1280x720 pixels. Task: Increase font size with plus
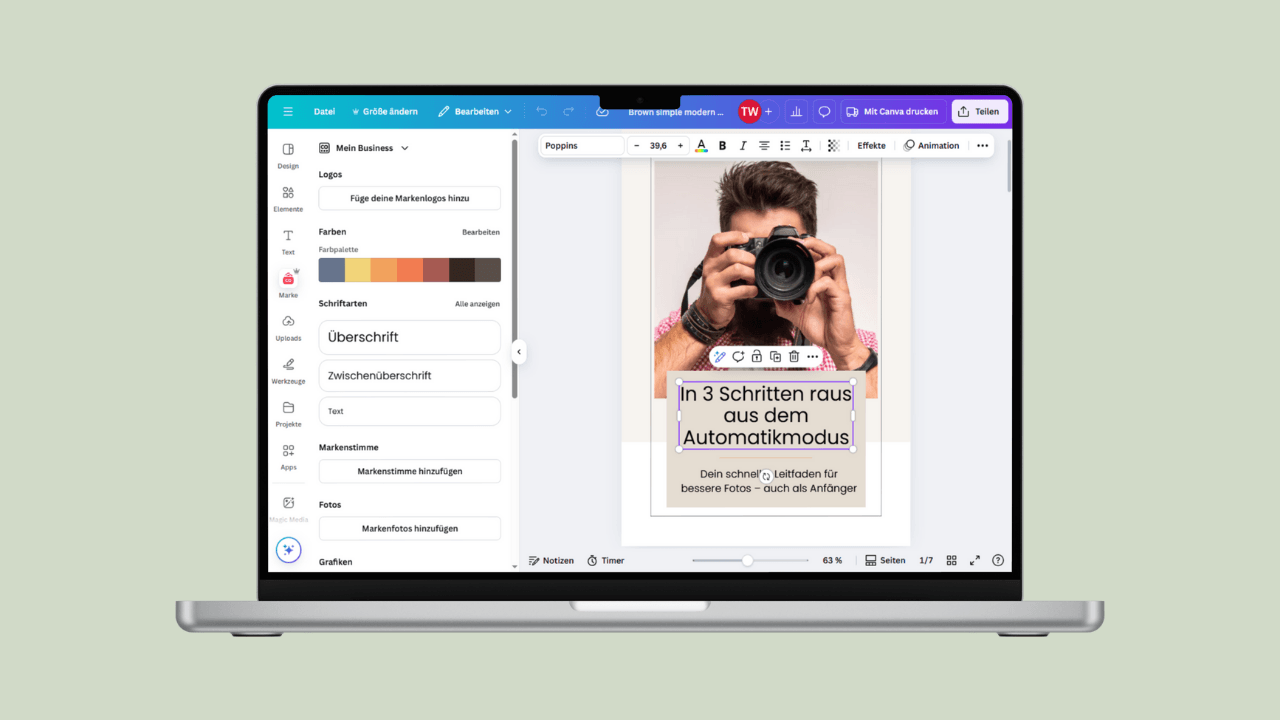pyautogui.click(x=680, y=146)
